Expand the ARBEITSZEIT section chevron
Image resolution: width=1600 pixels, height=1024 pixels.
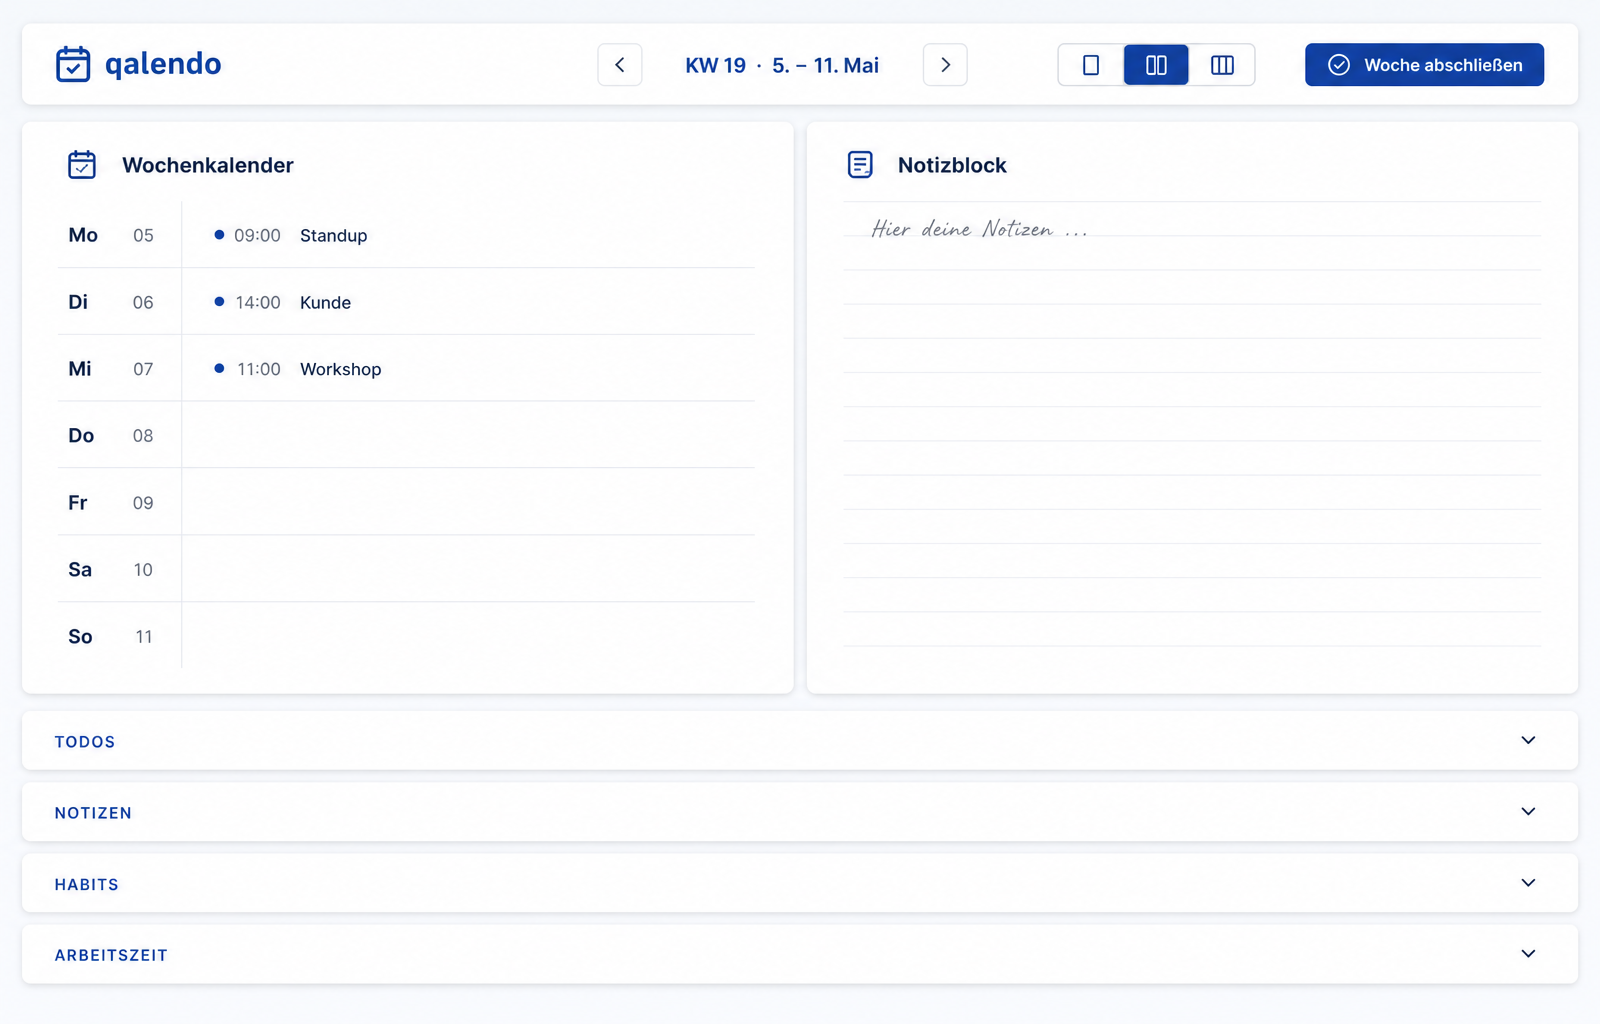[x=1528, y=953]
